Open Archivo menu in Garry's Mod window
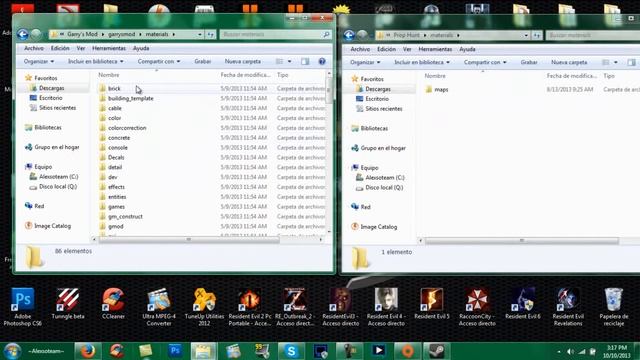The height and width of the screenshot is (360, 640). point(33,48)
